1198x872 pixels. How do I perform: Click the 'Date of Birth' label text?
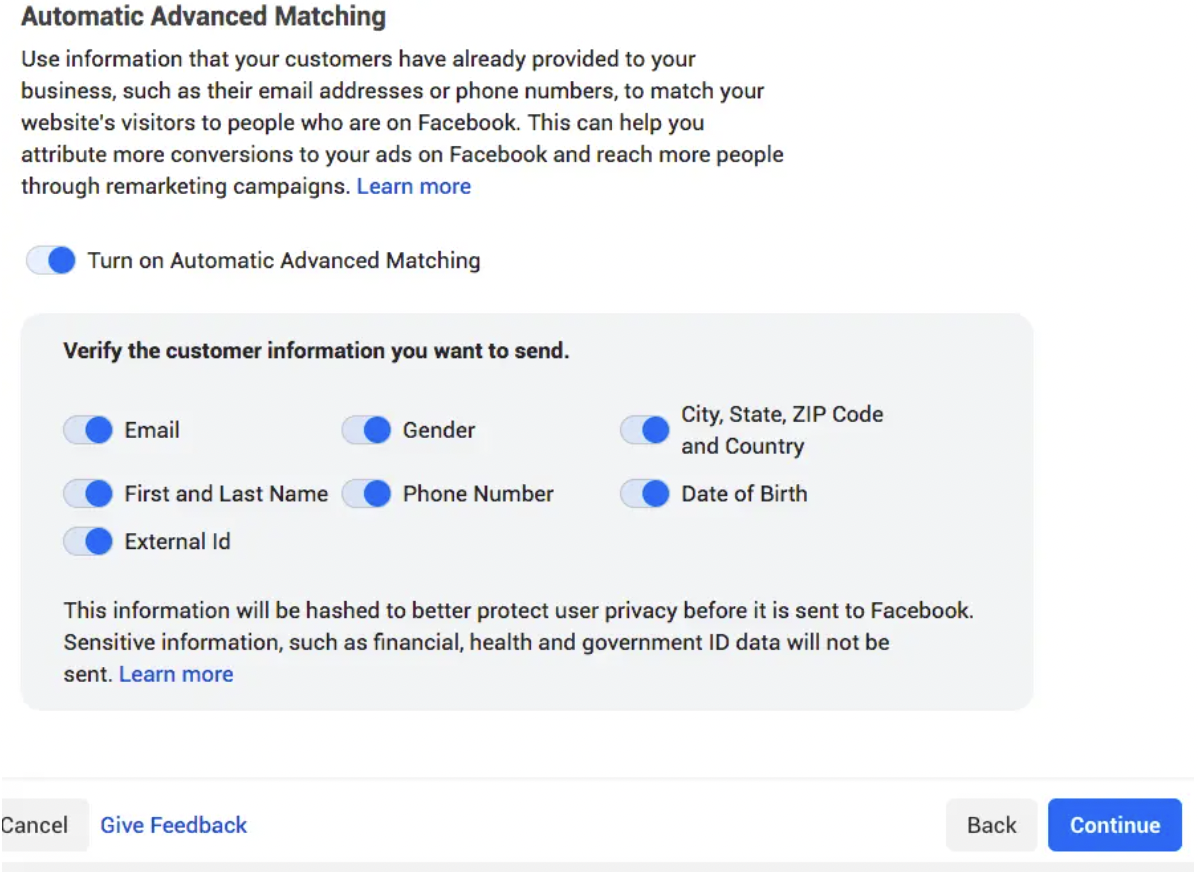coord(744,494)
